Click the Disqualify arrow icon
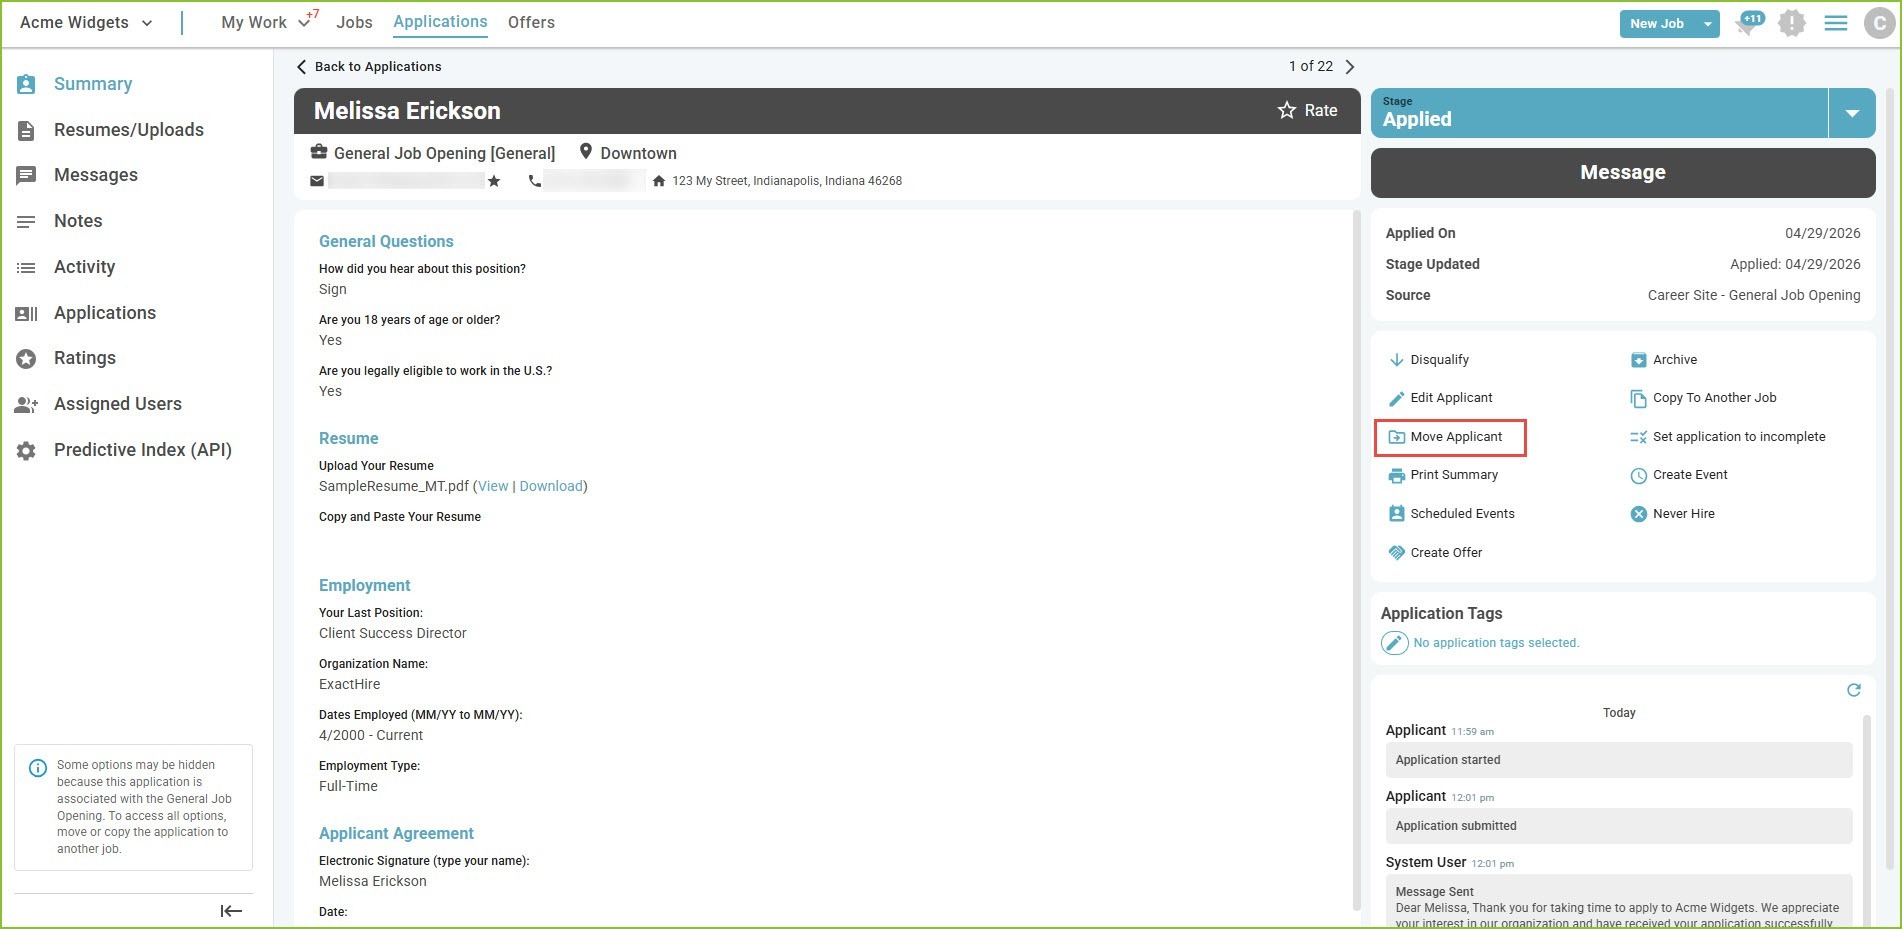 pyautogui.click(x=1396, y=360)
